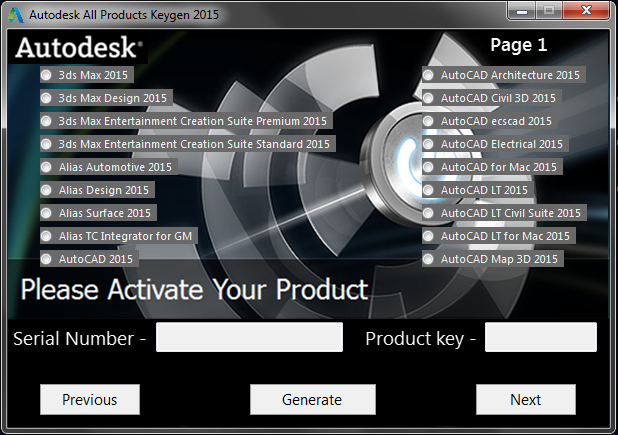
Task: Click the disabled maximize button
Action: tap(549, 11)
